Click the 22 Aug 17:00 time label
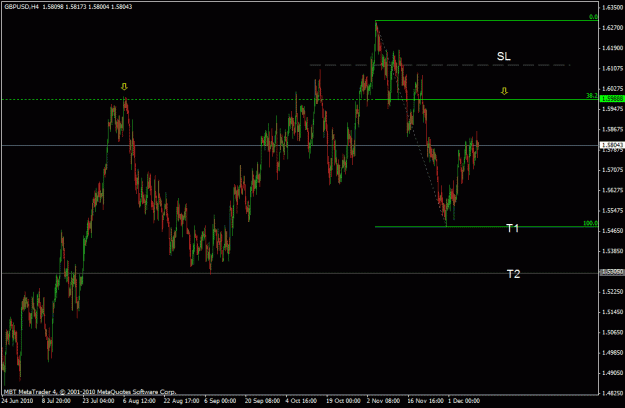Screen dimensions: 625x408 (181, 401)
